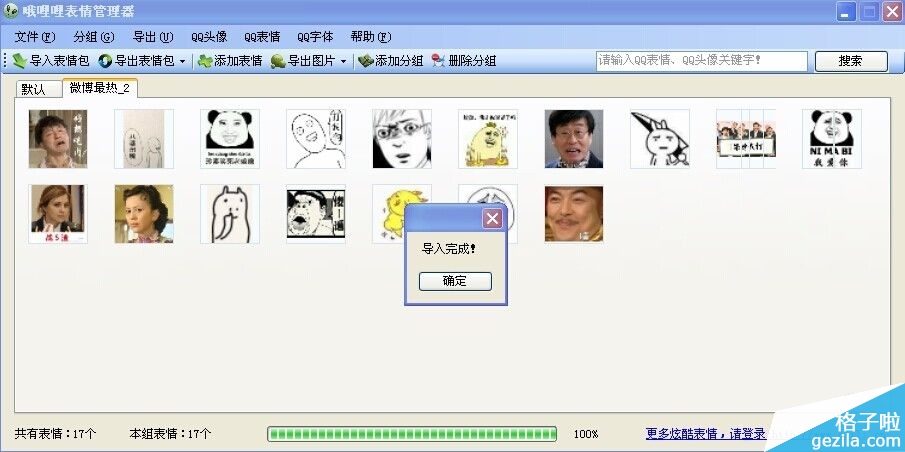Open the 帮助(F) menu
Screen dimensions: 905x452
pos(371,37)
